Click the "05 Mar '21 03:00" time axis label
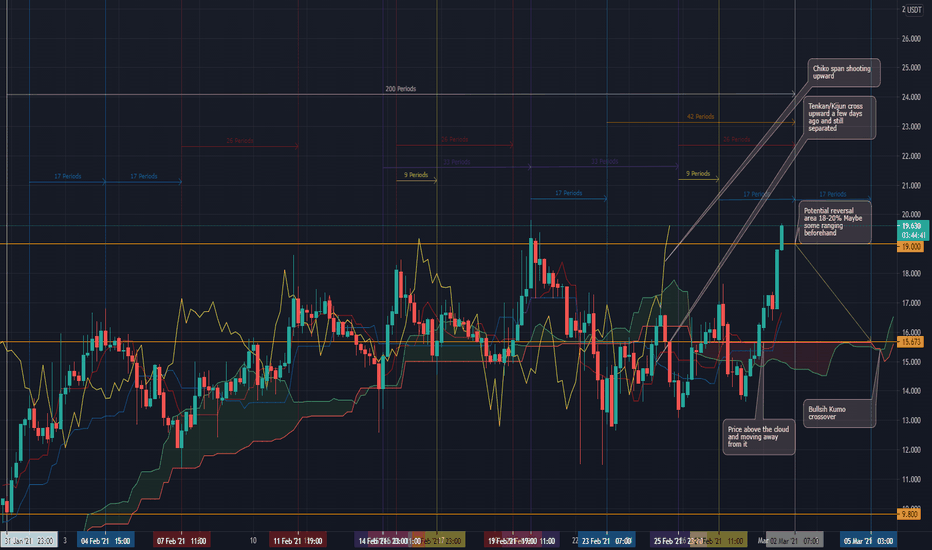The height and width of the screenshot is (550, 932). click(869, 540)
